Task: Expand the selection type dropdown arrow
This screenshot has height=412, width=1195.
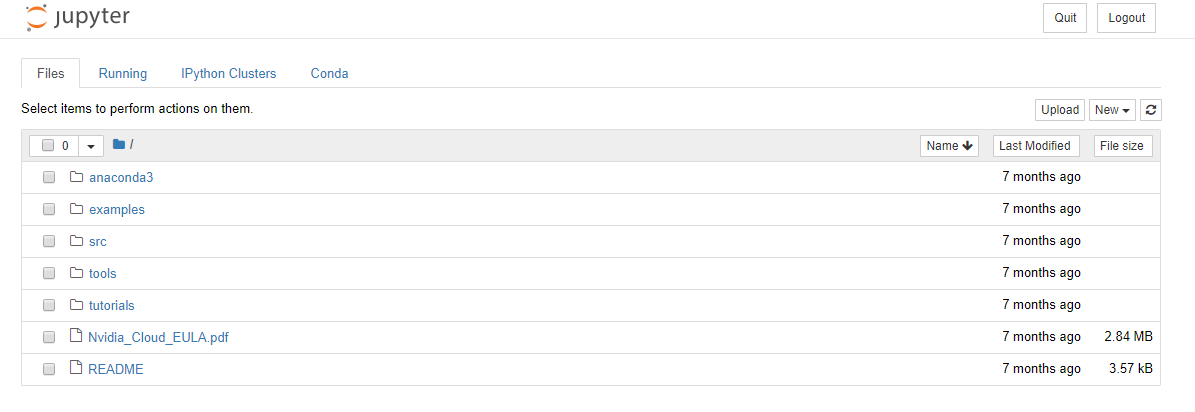Action: coord(91,145)
